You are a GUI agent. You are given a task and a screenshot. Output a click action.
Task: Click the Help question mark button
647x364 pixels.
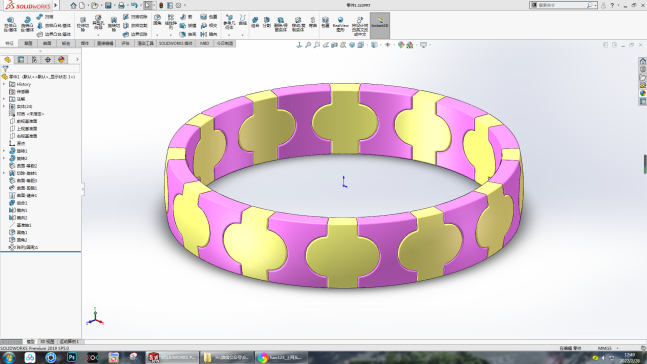tap(612, 5)
